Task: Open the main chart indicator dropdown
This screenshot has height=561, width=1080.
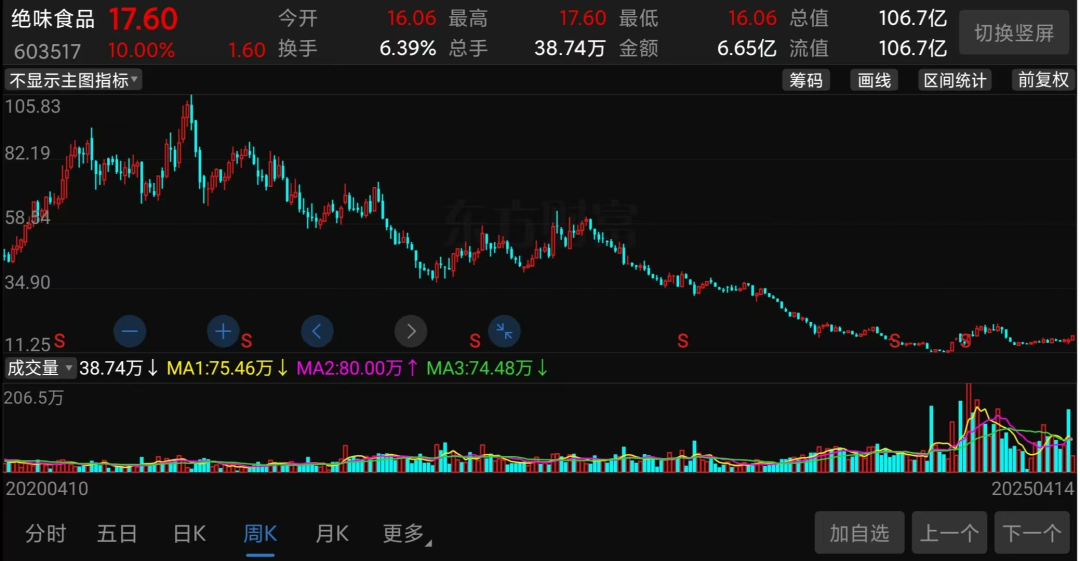Action: click(73, 80)
